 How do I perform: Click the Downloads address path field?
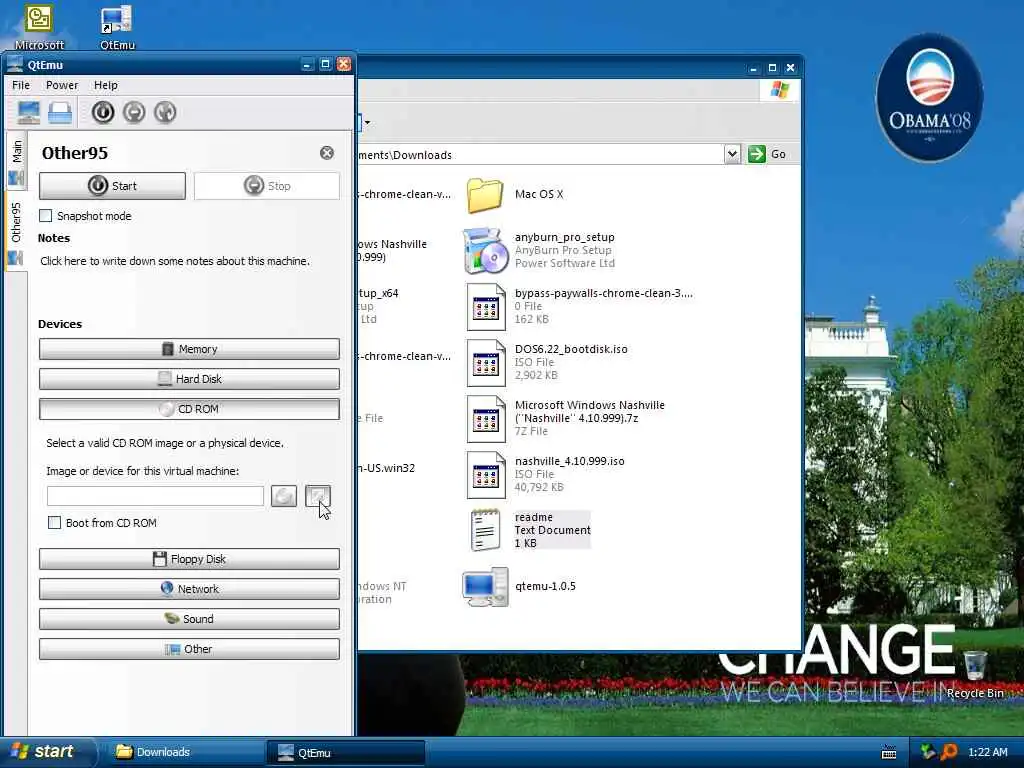coord(541,155)
